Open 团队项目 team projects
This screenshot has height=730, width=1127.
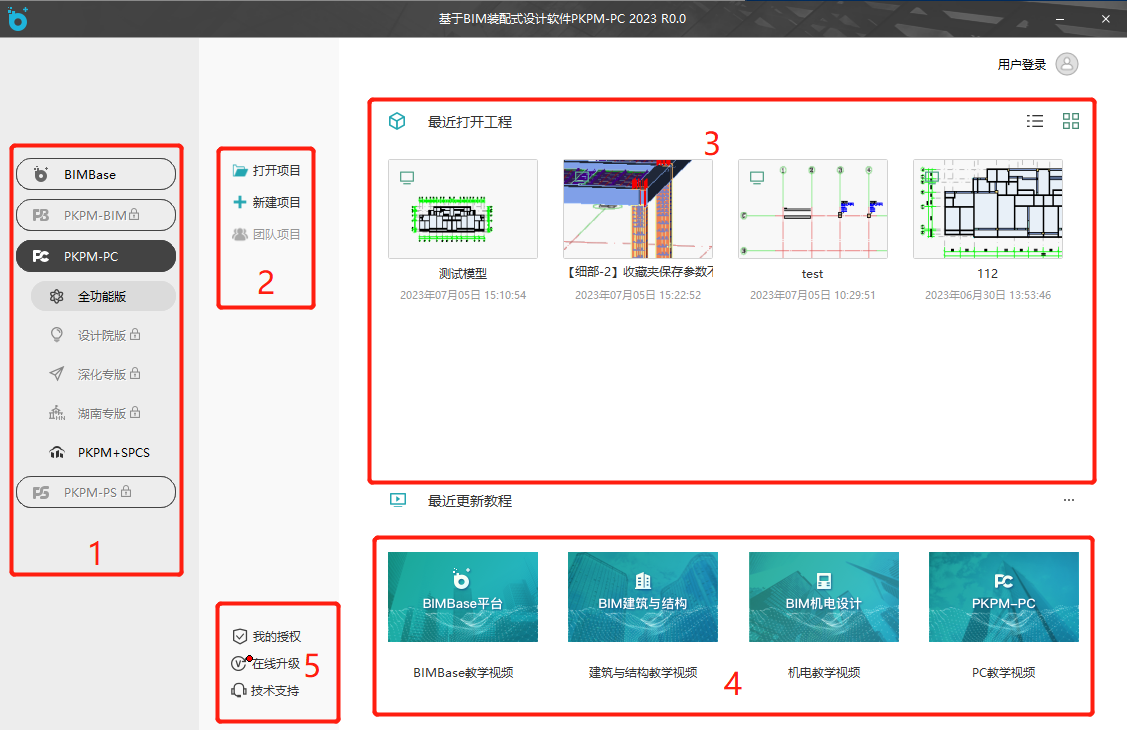click(x=267, y=234)
